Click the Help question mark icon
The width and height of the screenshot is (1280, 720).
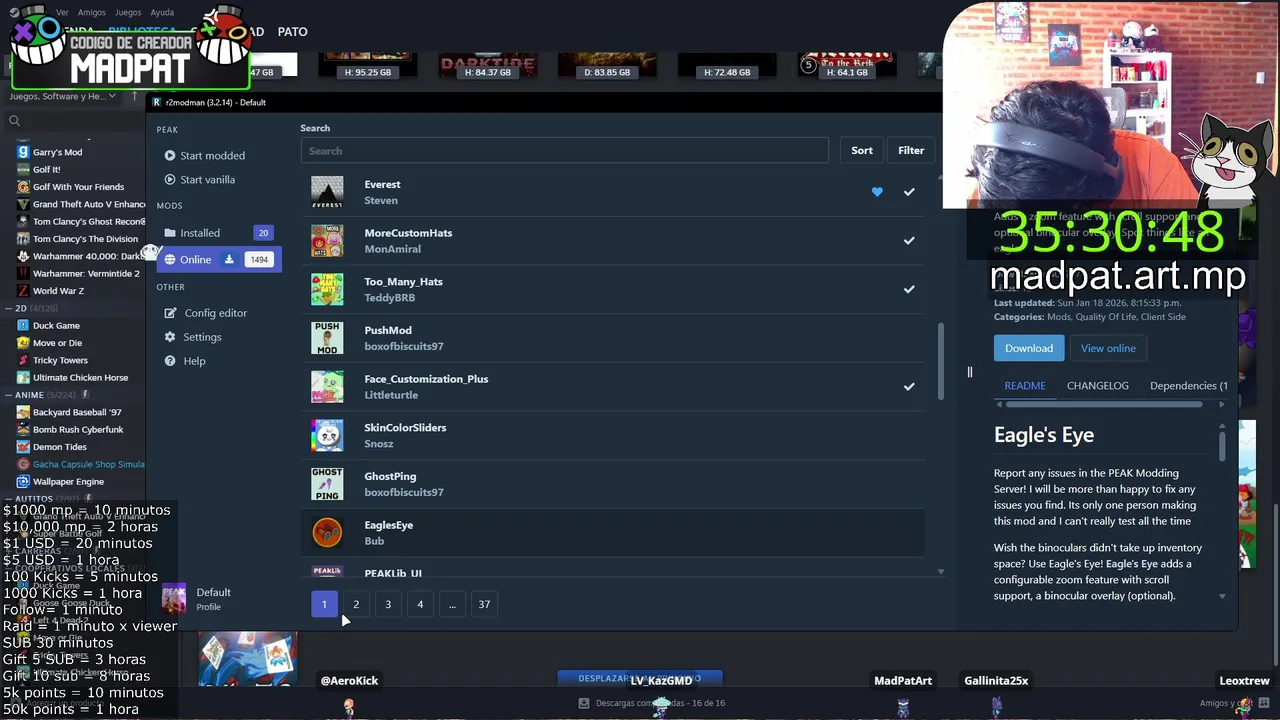170,361
